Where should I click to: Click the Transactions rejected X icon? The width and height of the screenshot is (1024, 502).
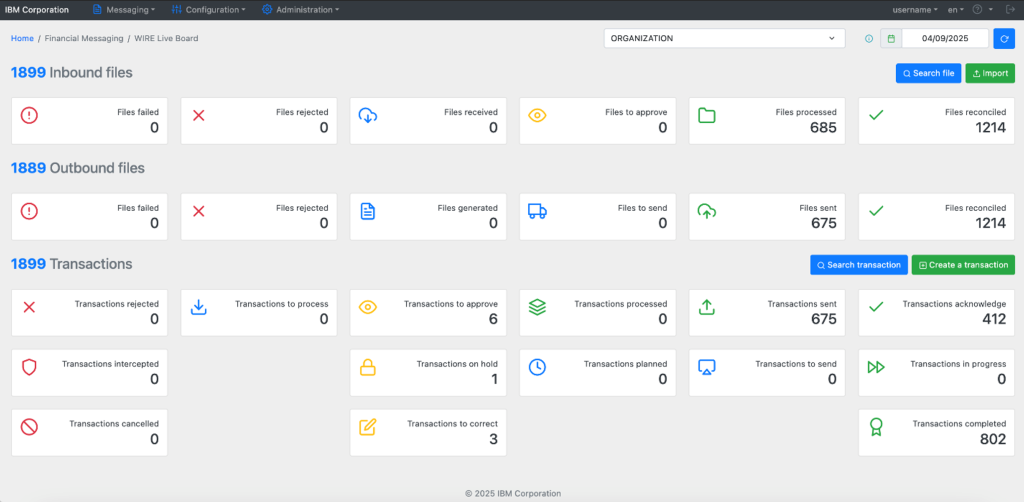coord(29,307)
